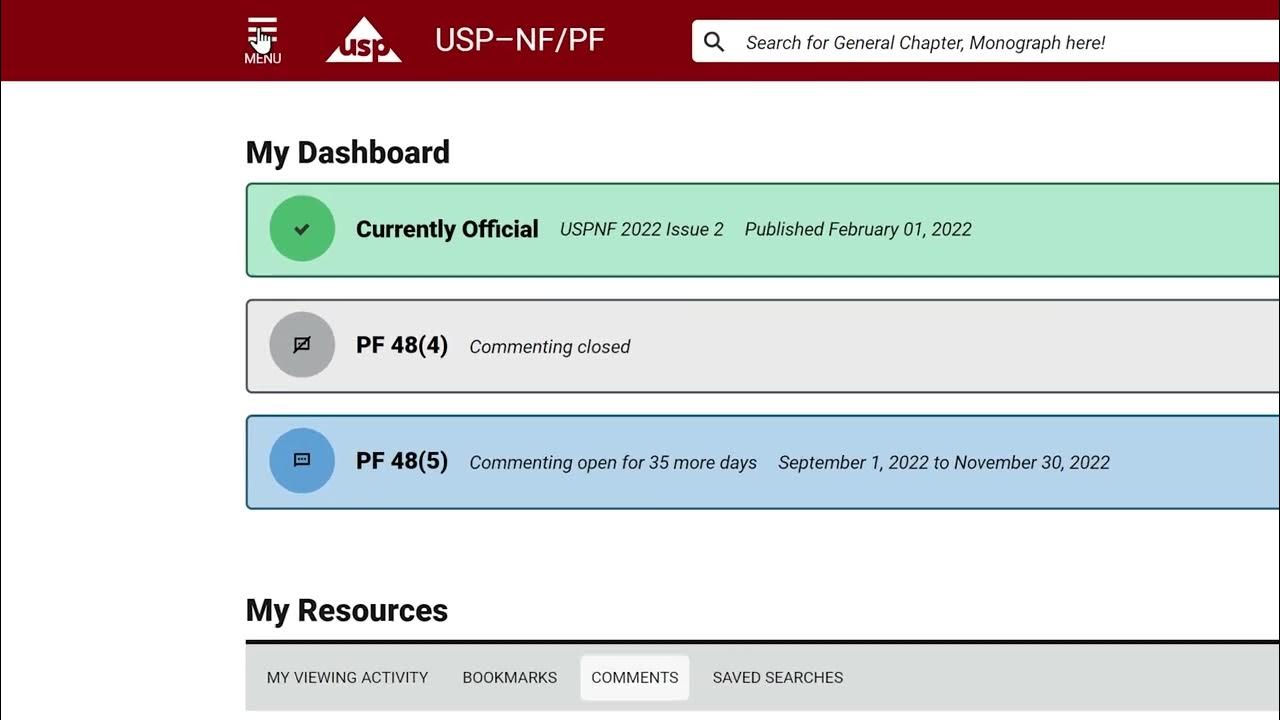
Task: Click the USP triangle logo
Action: point(364,41)
